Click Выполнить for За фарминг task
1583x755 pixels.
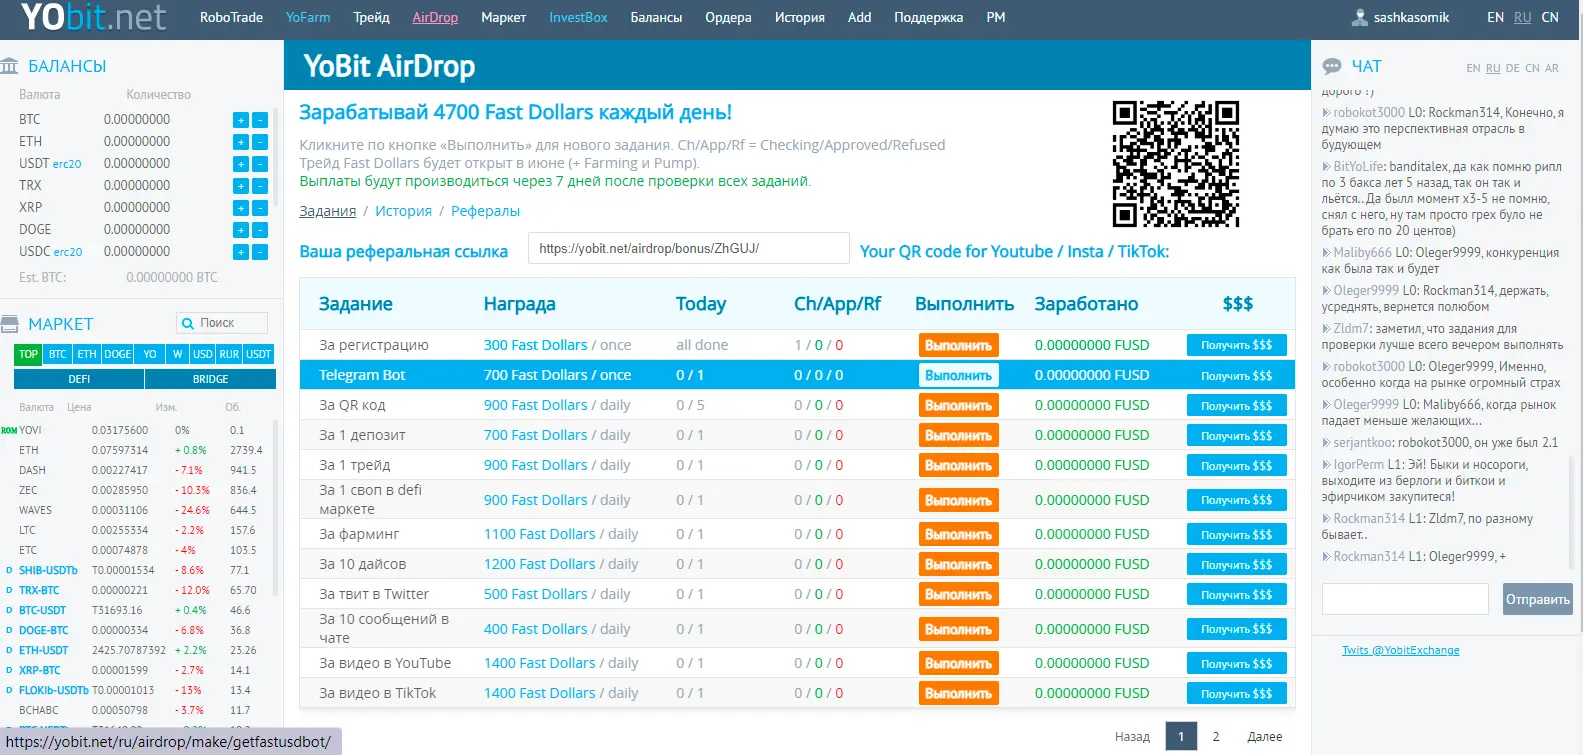click(x=958, y=534)
